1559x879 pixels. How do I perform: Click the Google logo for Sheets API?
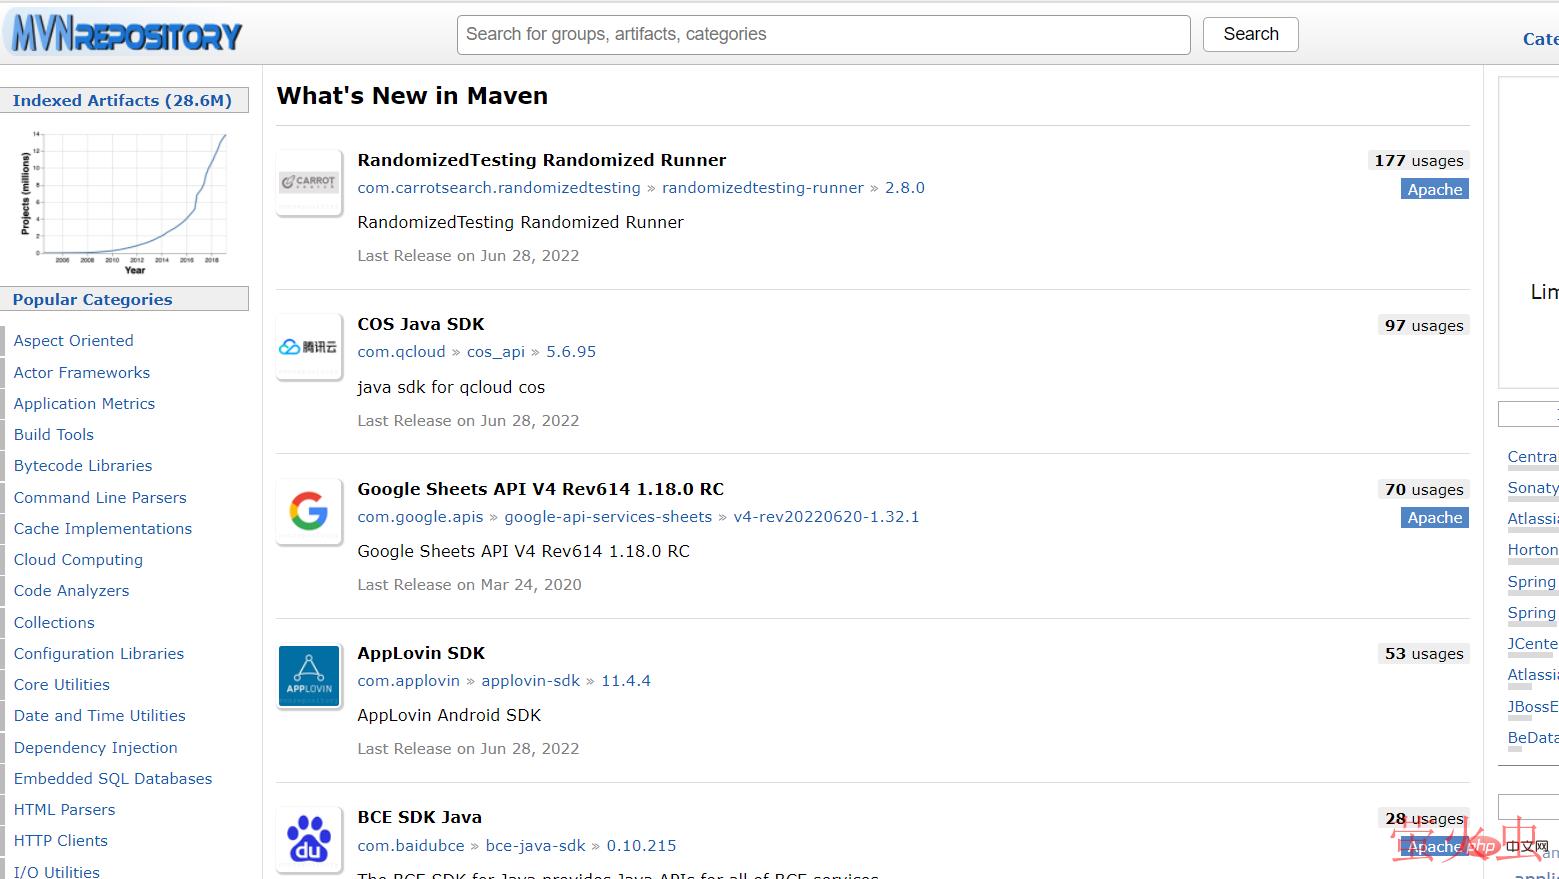pos(309,512)
